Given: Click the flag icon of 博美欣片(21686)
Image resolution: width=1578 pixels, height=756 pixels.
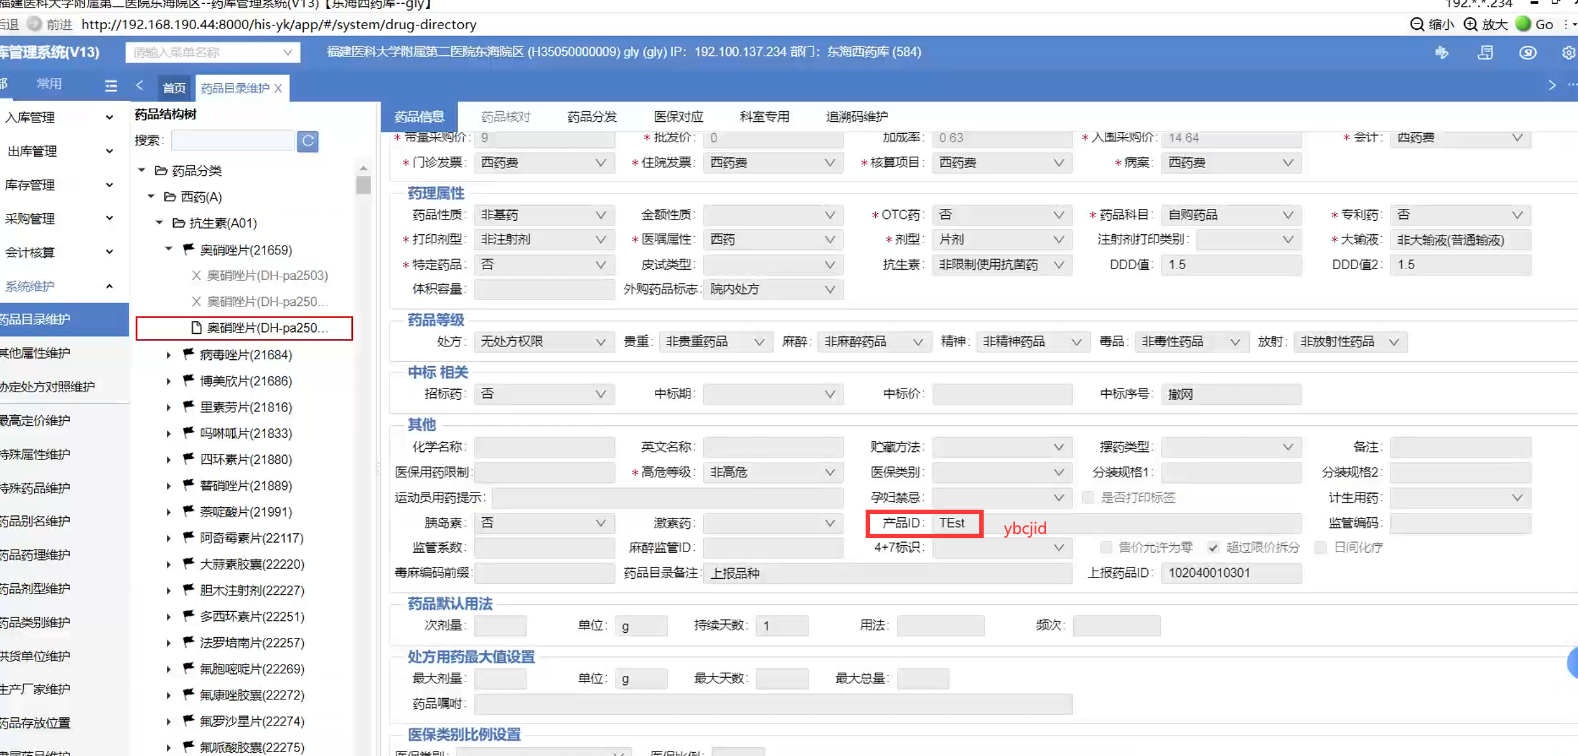Looking at the screenshot, I should pos(188,380).
